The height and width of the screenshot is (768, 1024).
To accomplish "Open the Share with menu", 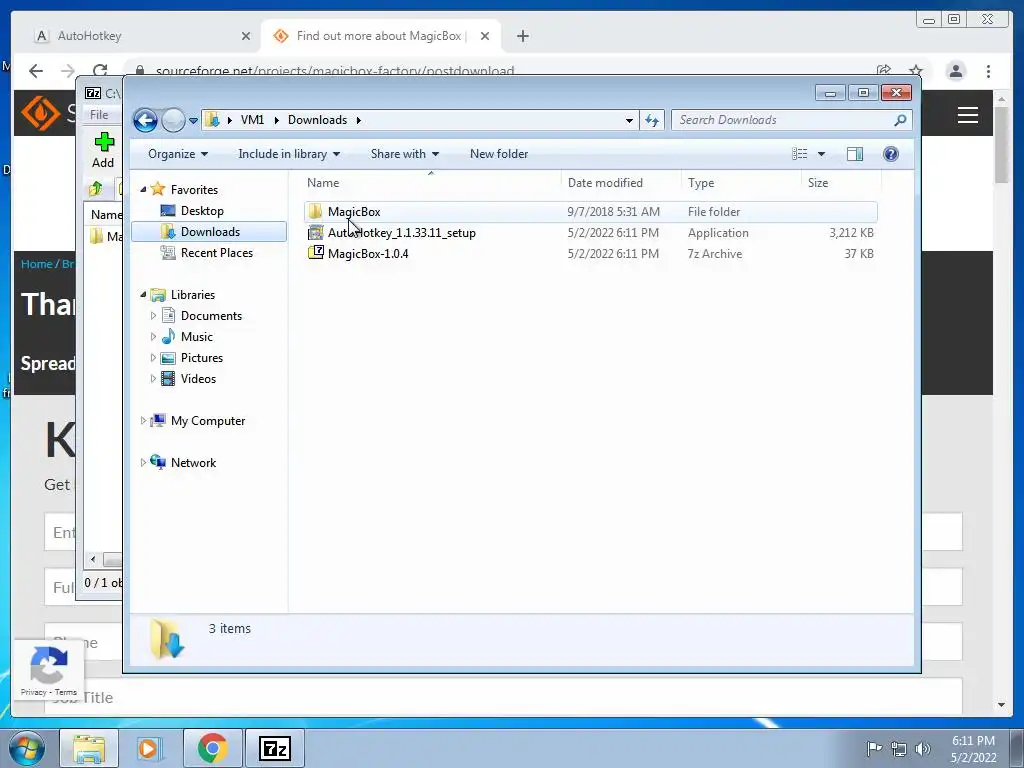I will [x=404, y=154].
